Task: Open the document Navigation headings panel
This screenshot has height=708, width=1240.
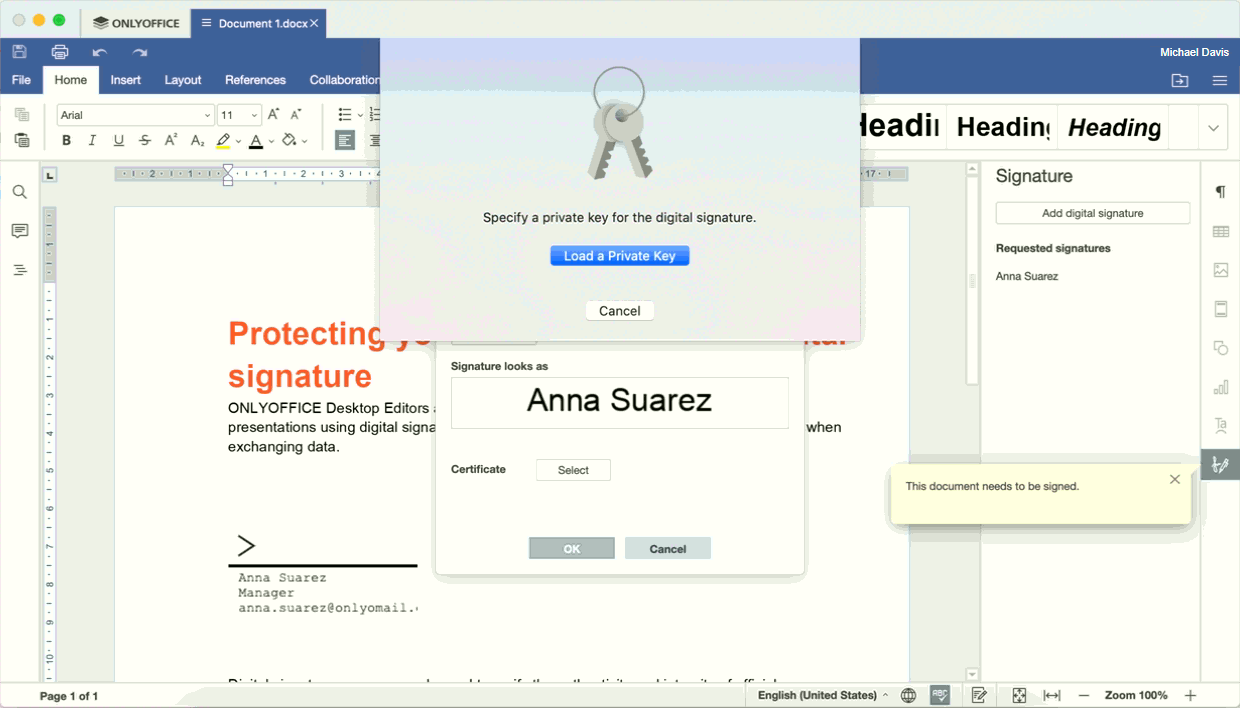Action: pyautogui.click(x=19, y=269)
